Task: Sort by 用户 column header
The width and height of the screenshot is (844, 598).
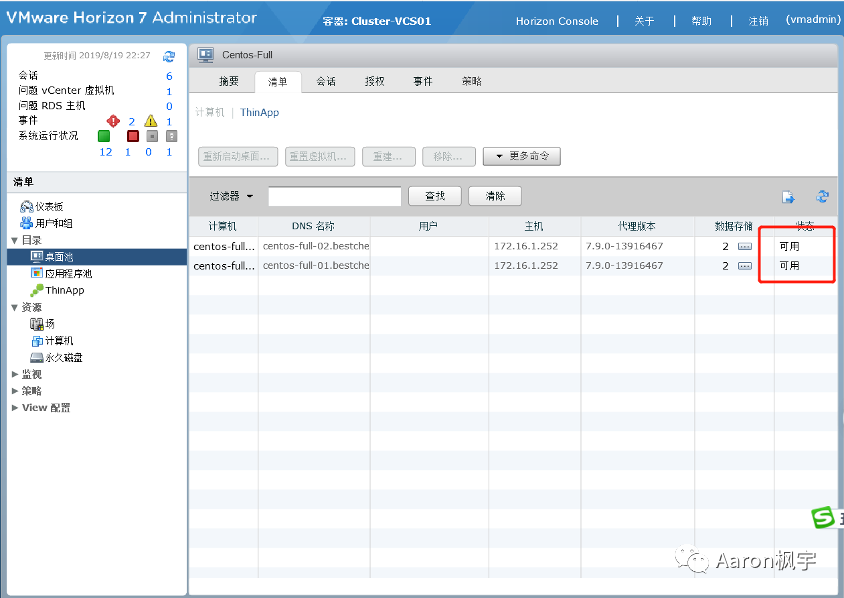Action: click(429, 226)
